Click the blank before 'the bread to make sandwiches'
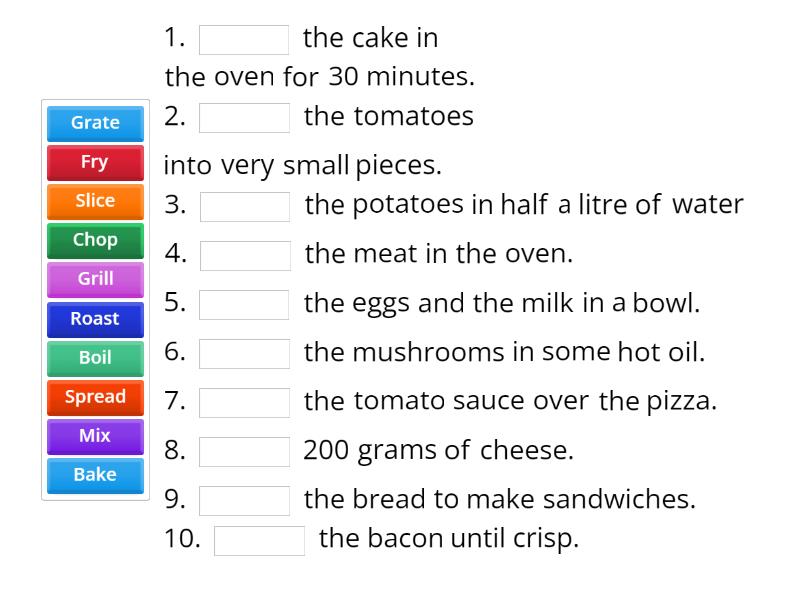Screen dimensions: 800x600 pos(244,500)
